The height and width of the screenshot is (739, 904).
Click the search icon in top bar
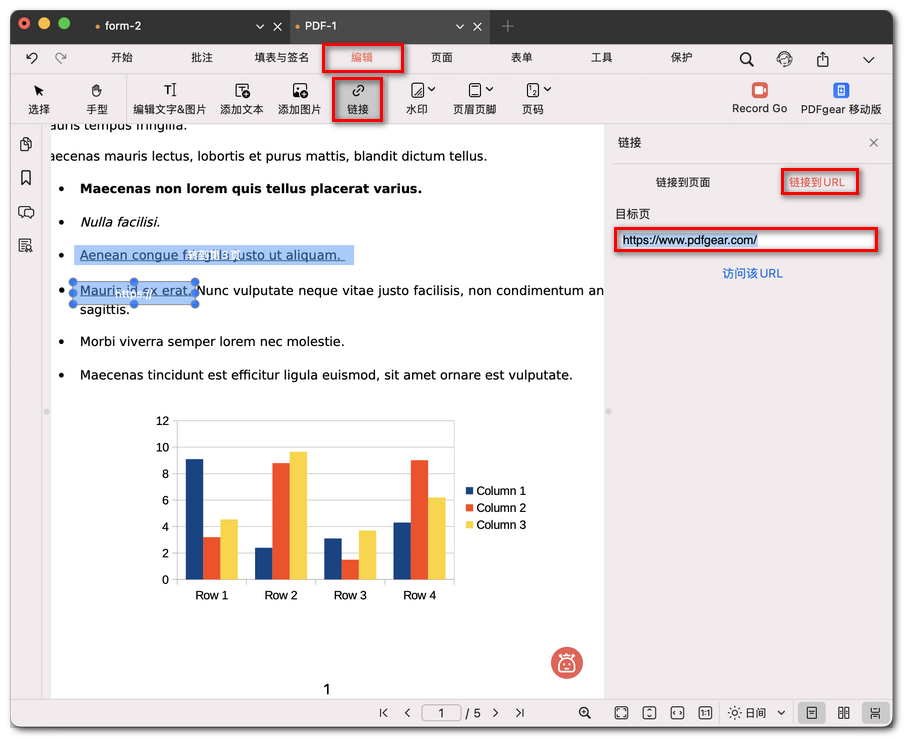coord(746,59)
